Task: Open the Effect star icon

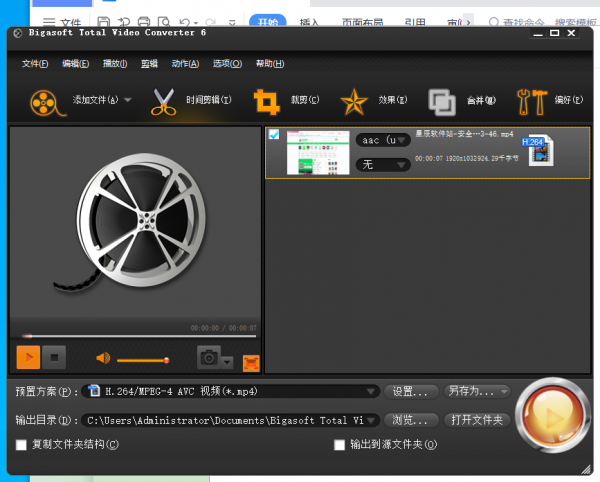Action: tap(354, 102)
